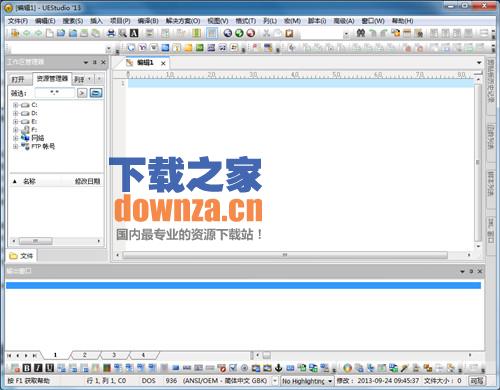Click the Files tab at panel bottom

point(22,256)
